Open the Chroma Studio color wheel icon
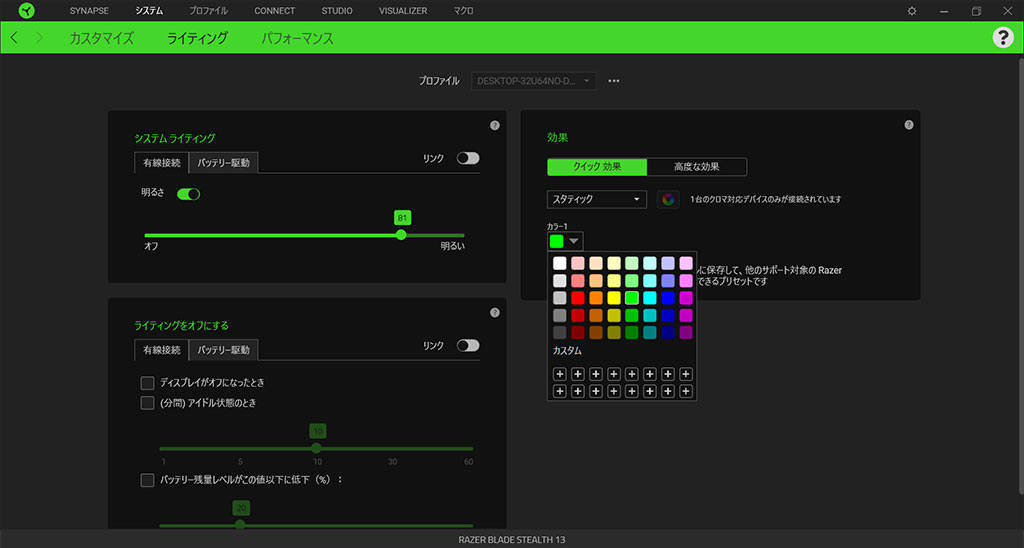Viewport: 1024px width, 548px height. click(x=668, y=199)
